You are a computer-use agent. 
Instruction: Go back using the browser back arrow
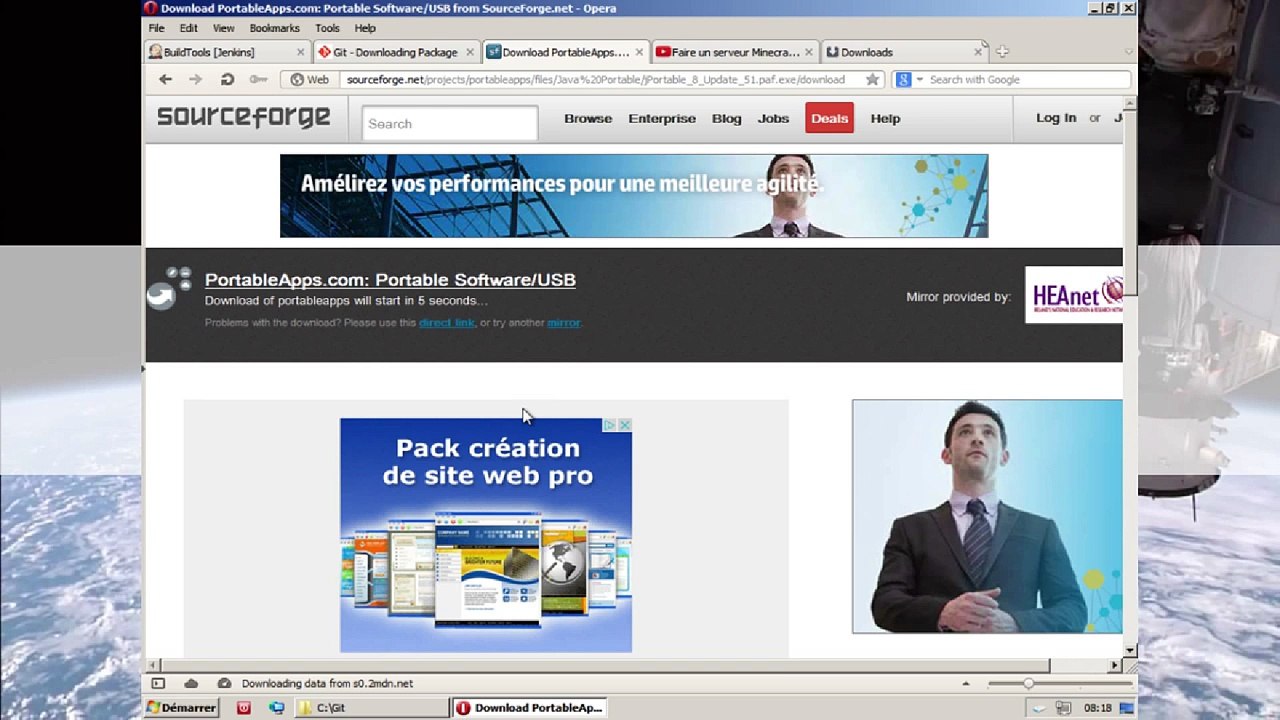point(165,79)
